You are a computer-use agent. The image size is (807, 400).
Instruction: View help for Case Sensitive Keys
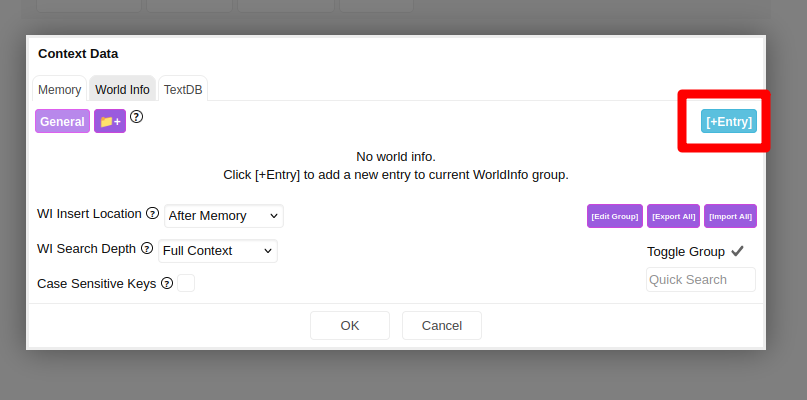click(167, 283)
